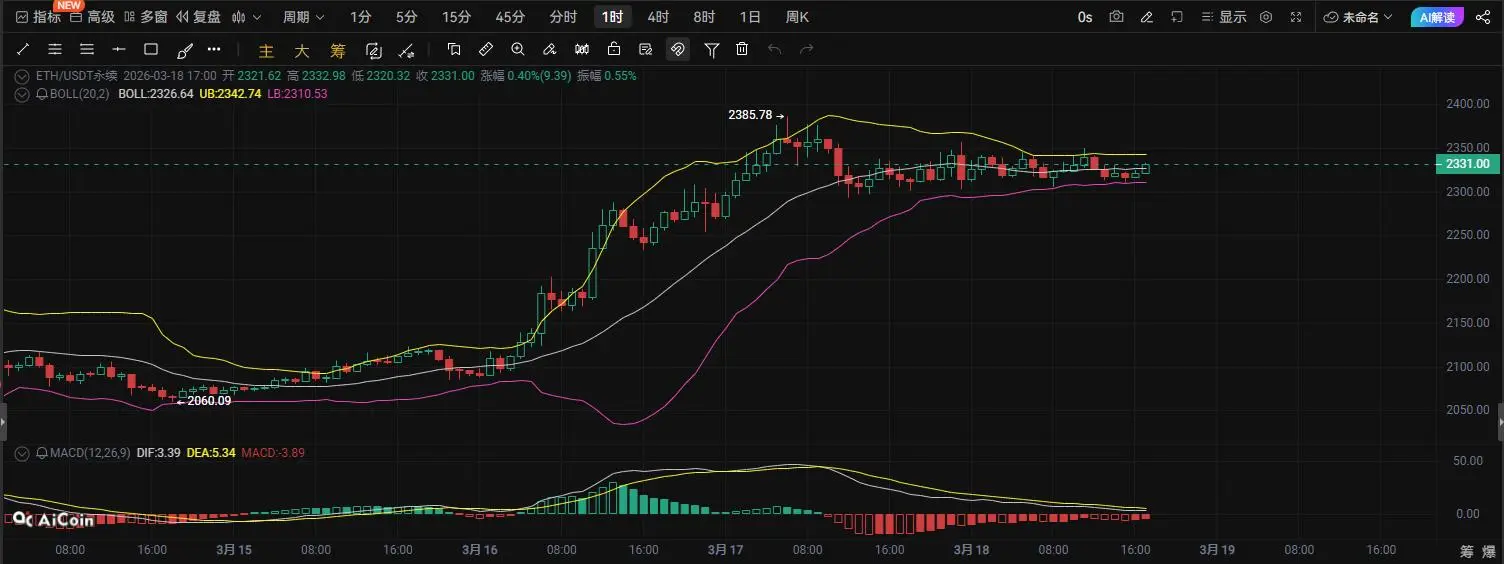Viewport: 1504px width, 564px height.
Task: Switch to the 8时 timeframe
Action: coord(704,17)
